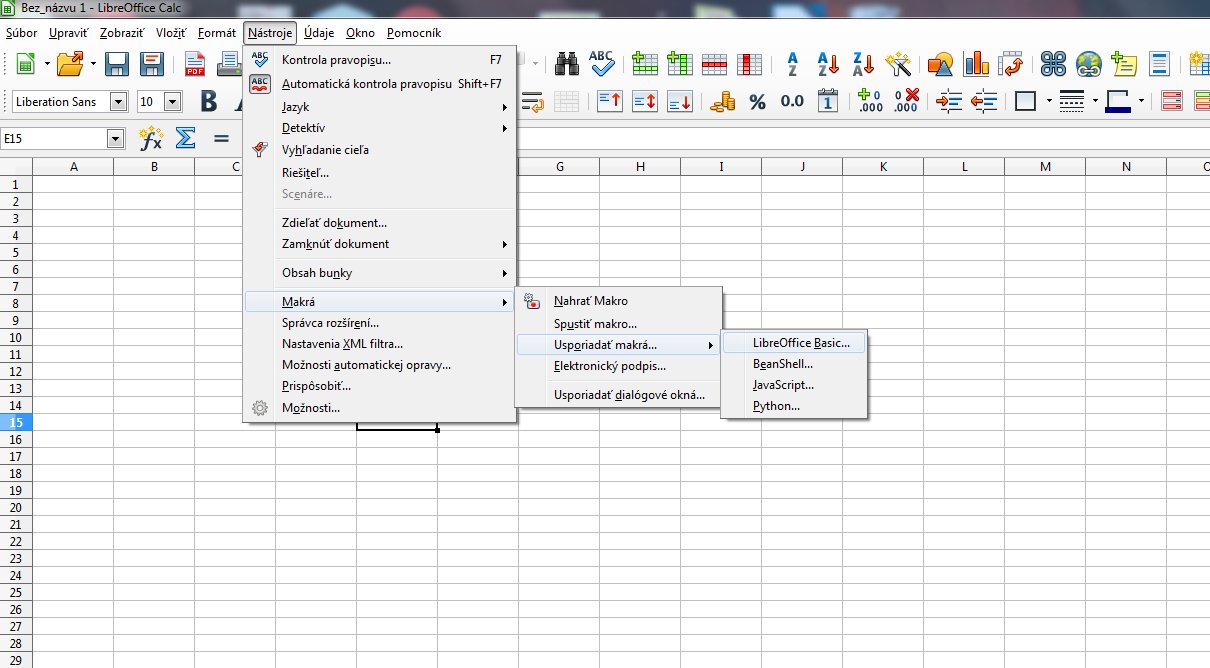Add a decimal place
This screenshot has width=1210, height=668.
(871, 101)
